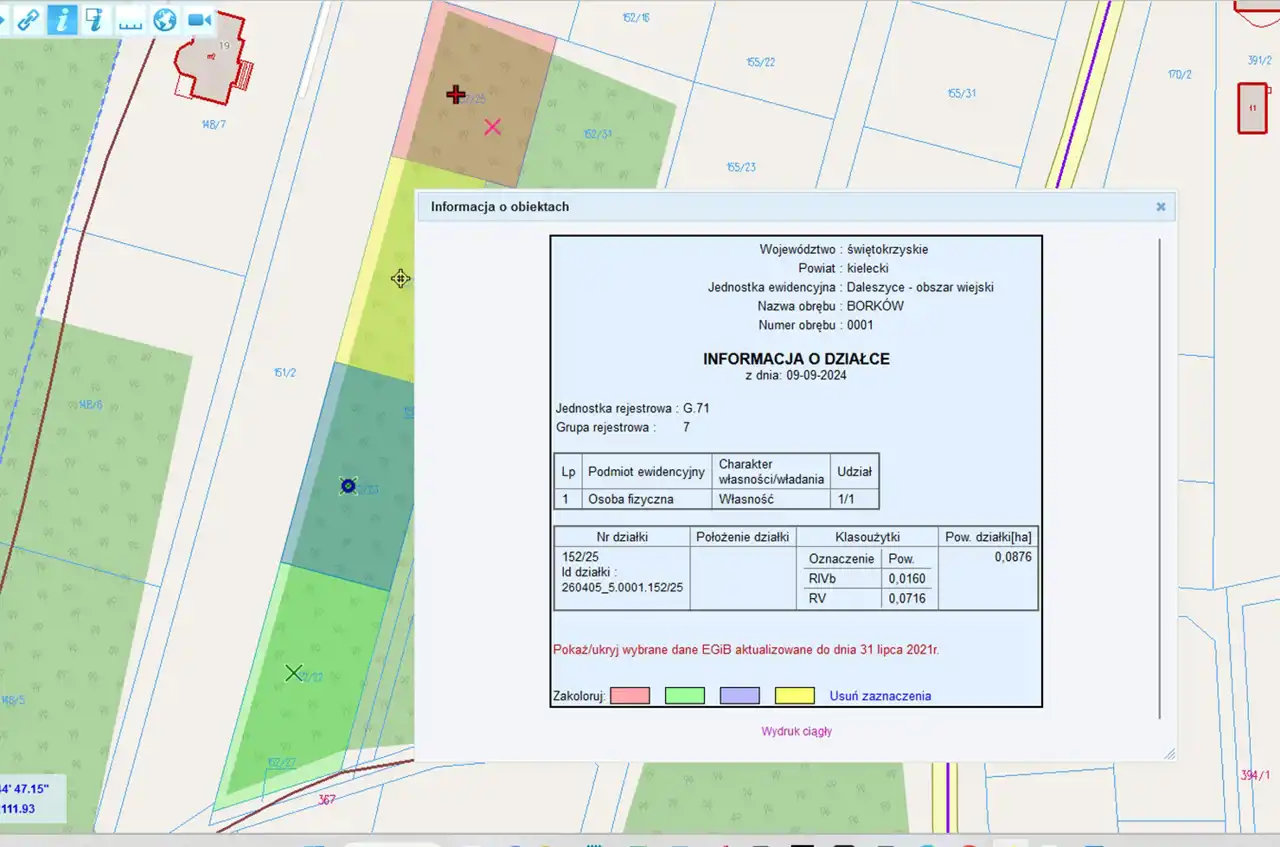
Task: Select the area information tool icon
Action: click(x=95, y=20)
